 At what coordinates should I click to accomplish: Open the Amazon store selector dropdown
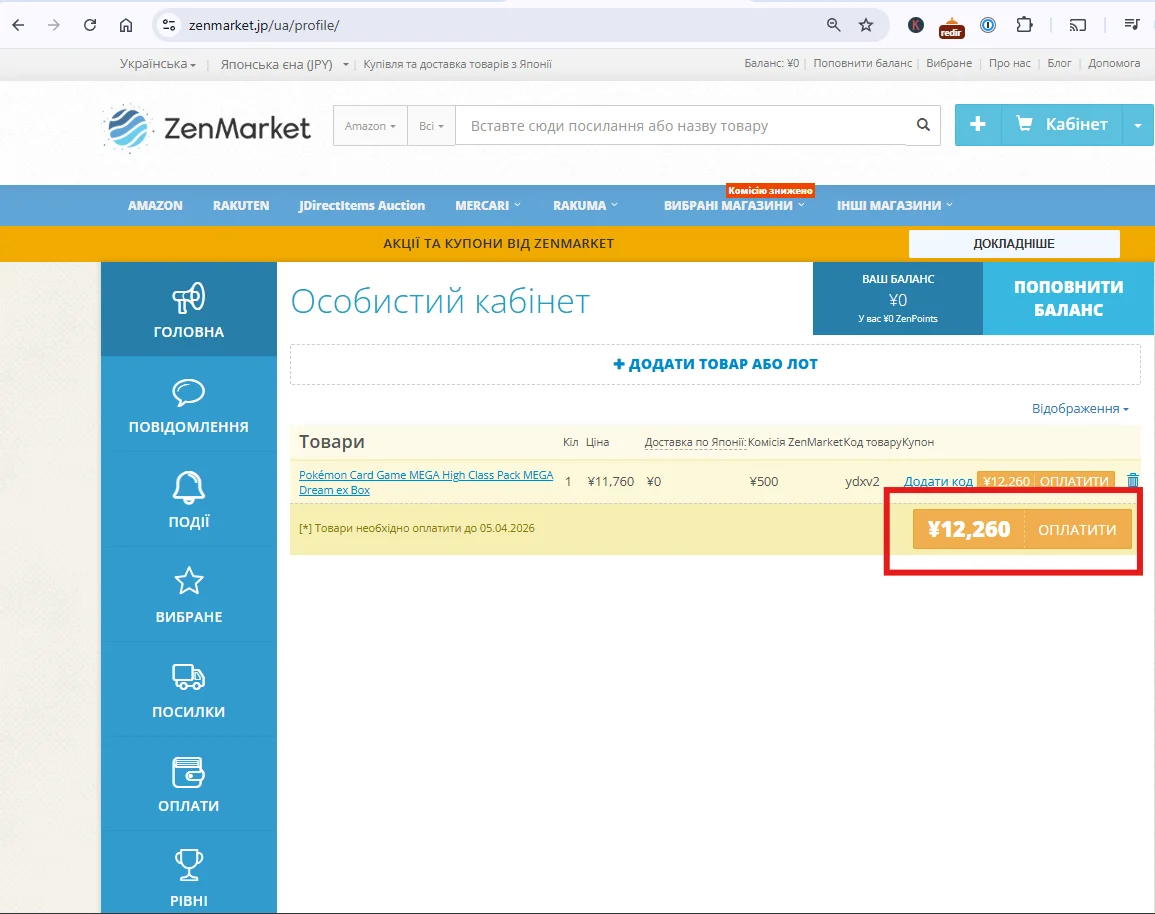(371, 126)
